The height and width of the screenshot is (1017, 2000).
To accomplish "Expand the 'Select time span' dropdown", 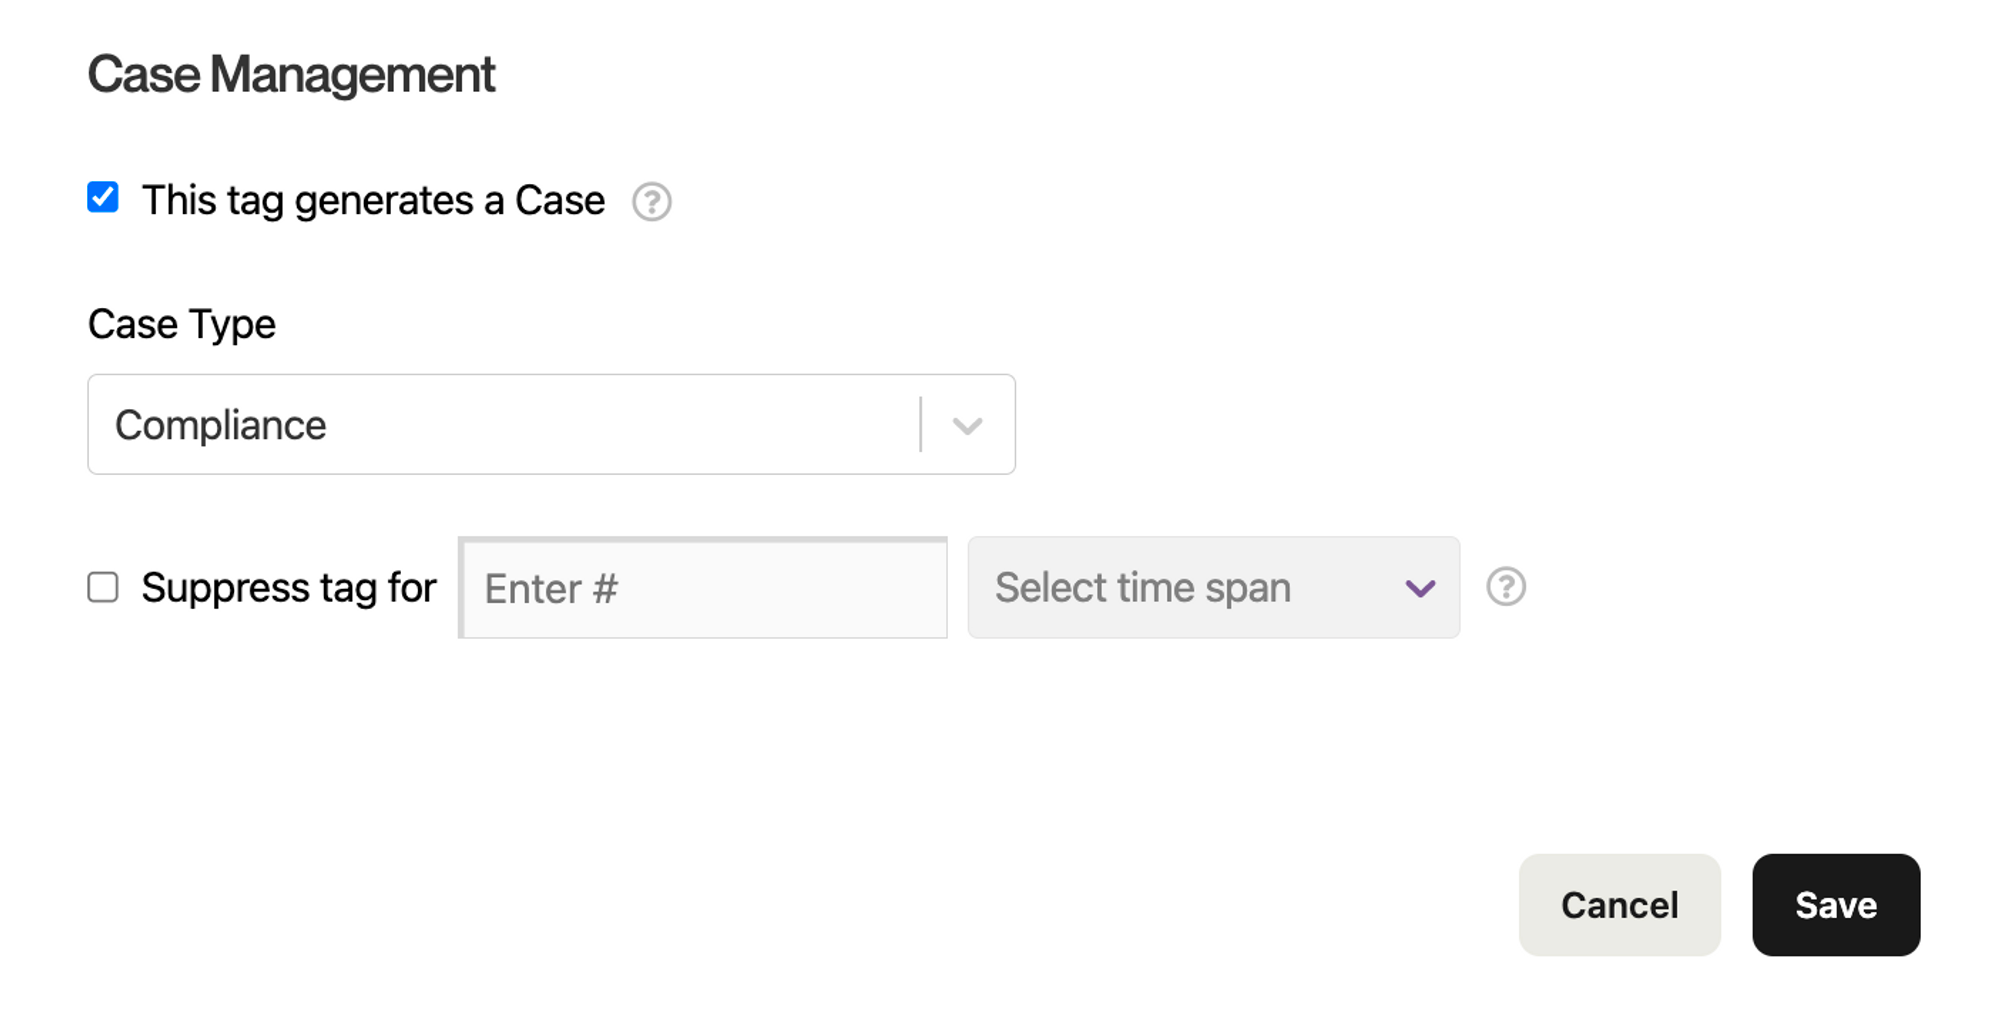I will tap(1213, 587).
